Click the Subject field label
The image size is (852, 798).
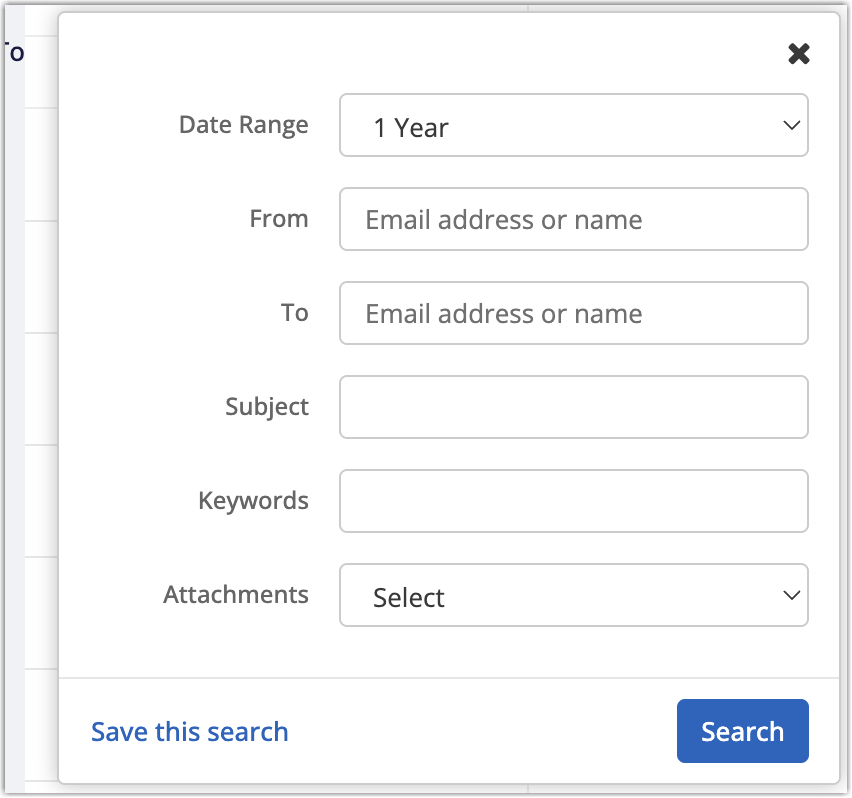(267, 407)
